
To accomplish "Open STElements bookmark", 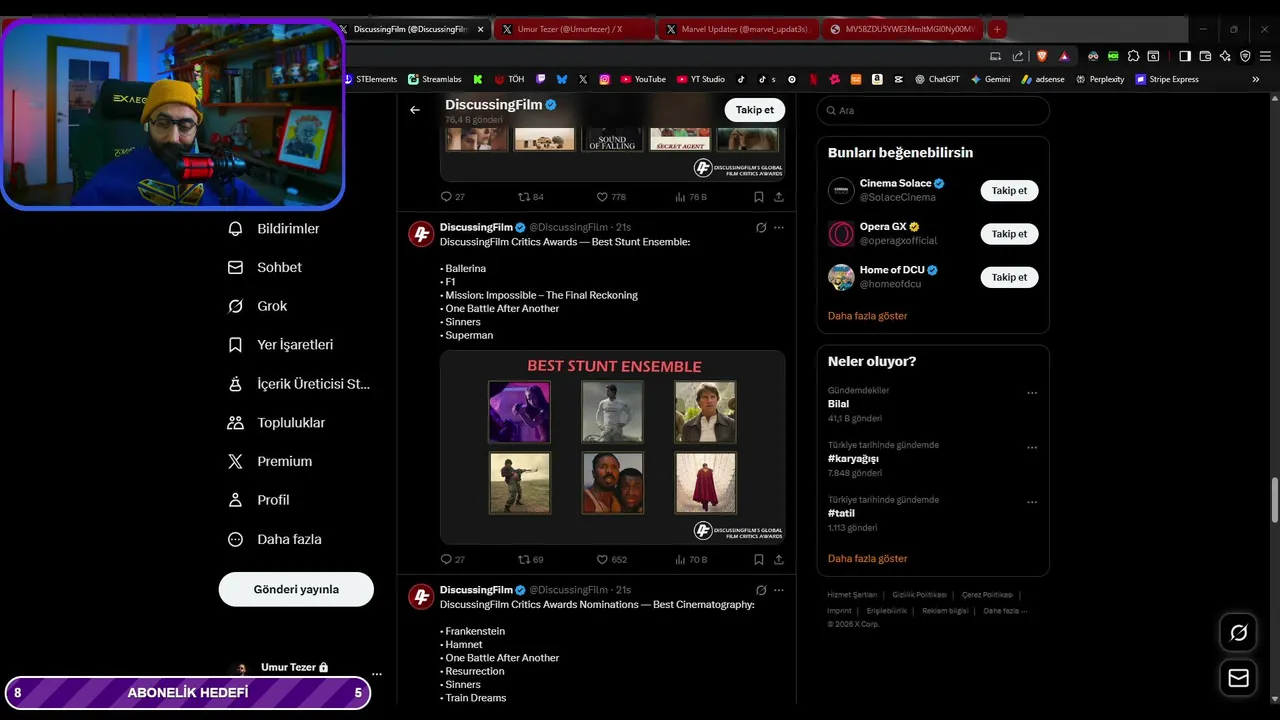I will coord(370,79).
